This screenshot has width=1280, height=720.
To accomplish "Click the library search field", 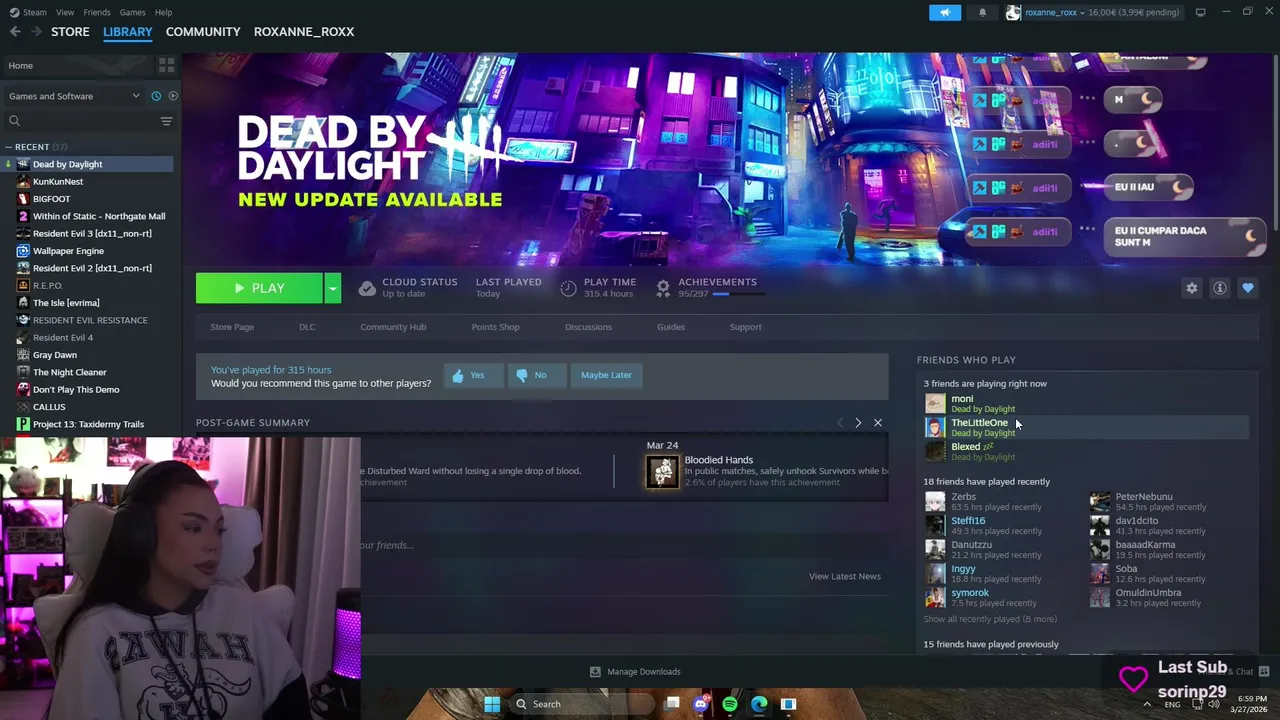I will click(x=80, y=121).
